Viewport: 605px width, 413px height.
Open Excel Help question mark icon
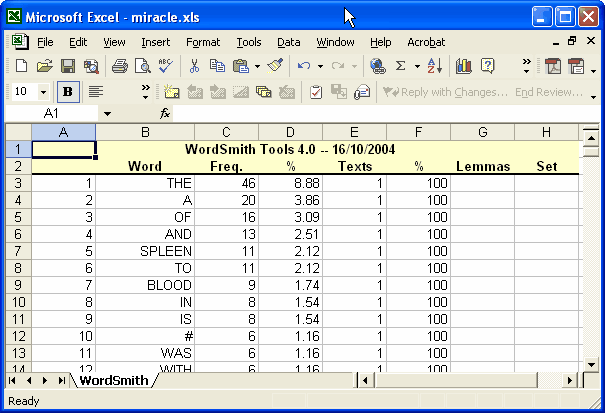tap(487, 66)
